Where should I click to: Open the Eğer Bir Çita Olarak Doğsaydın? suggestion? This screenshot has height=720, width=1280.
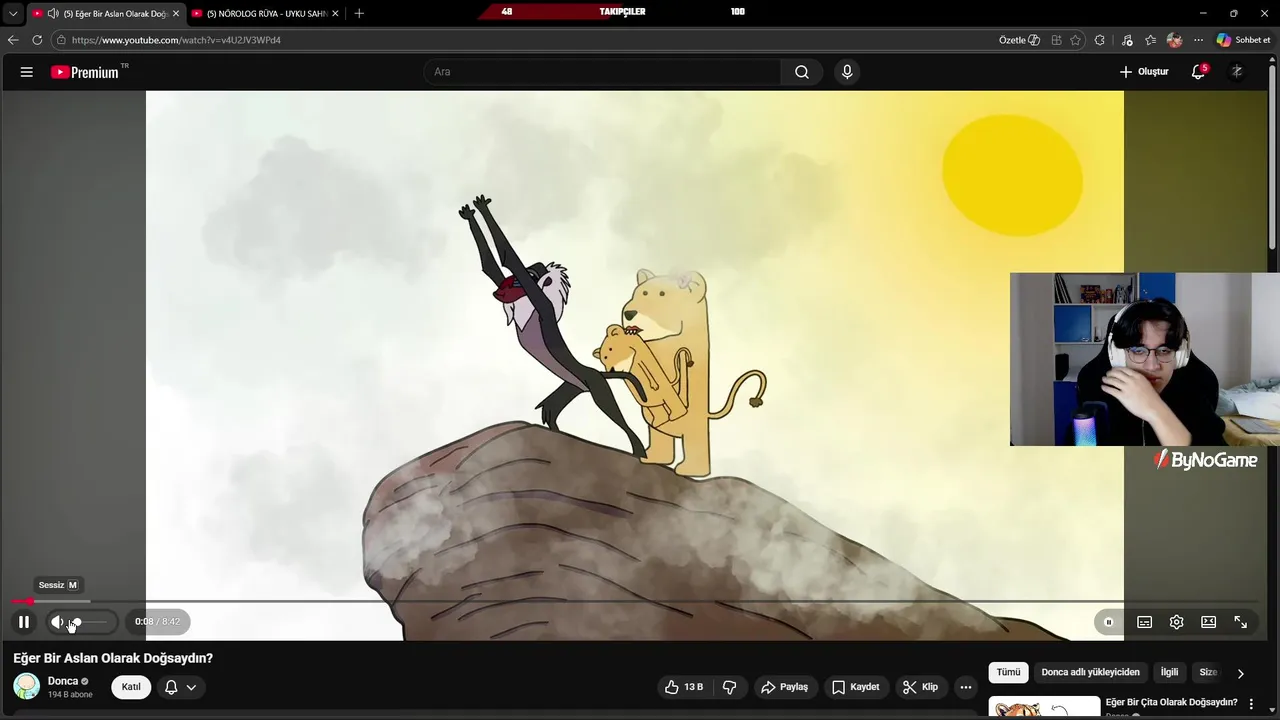1171,702
